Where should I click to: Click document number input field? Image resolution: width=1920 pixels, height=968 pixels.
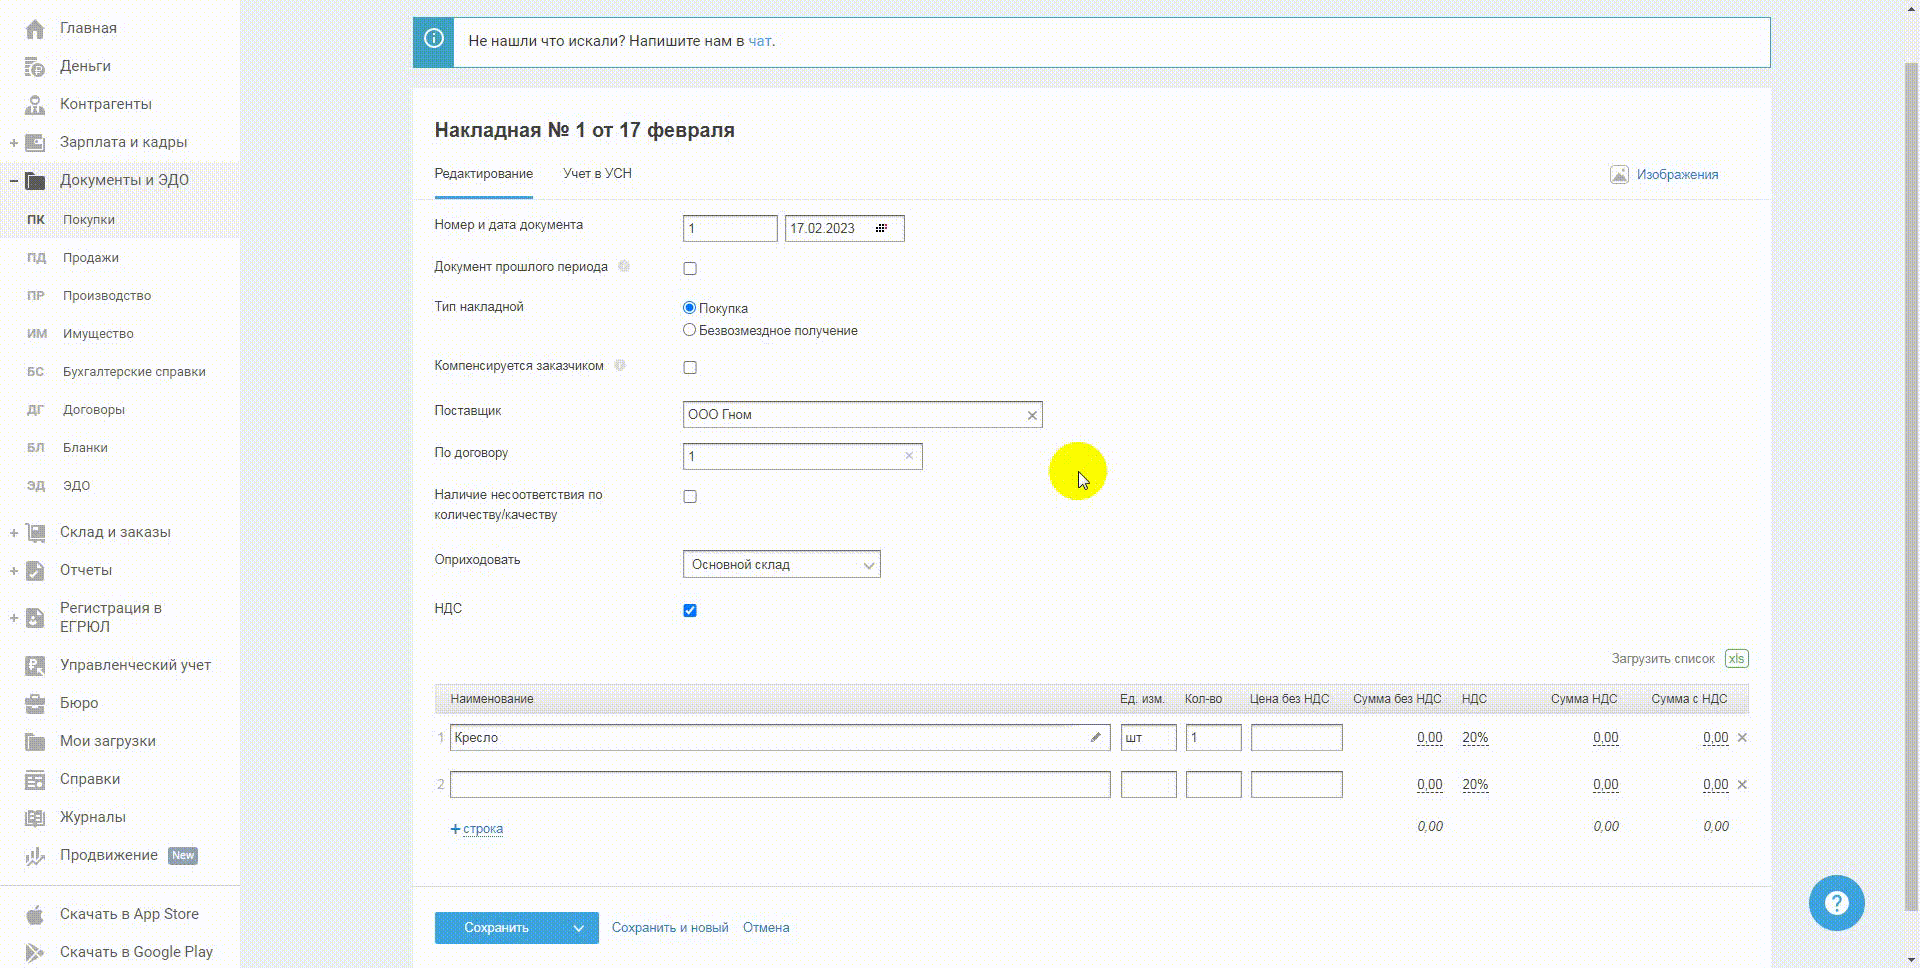[x=730, y=229]
